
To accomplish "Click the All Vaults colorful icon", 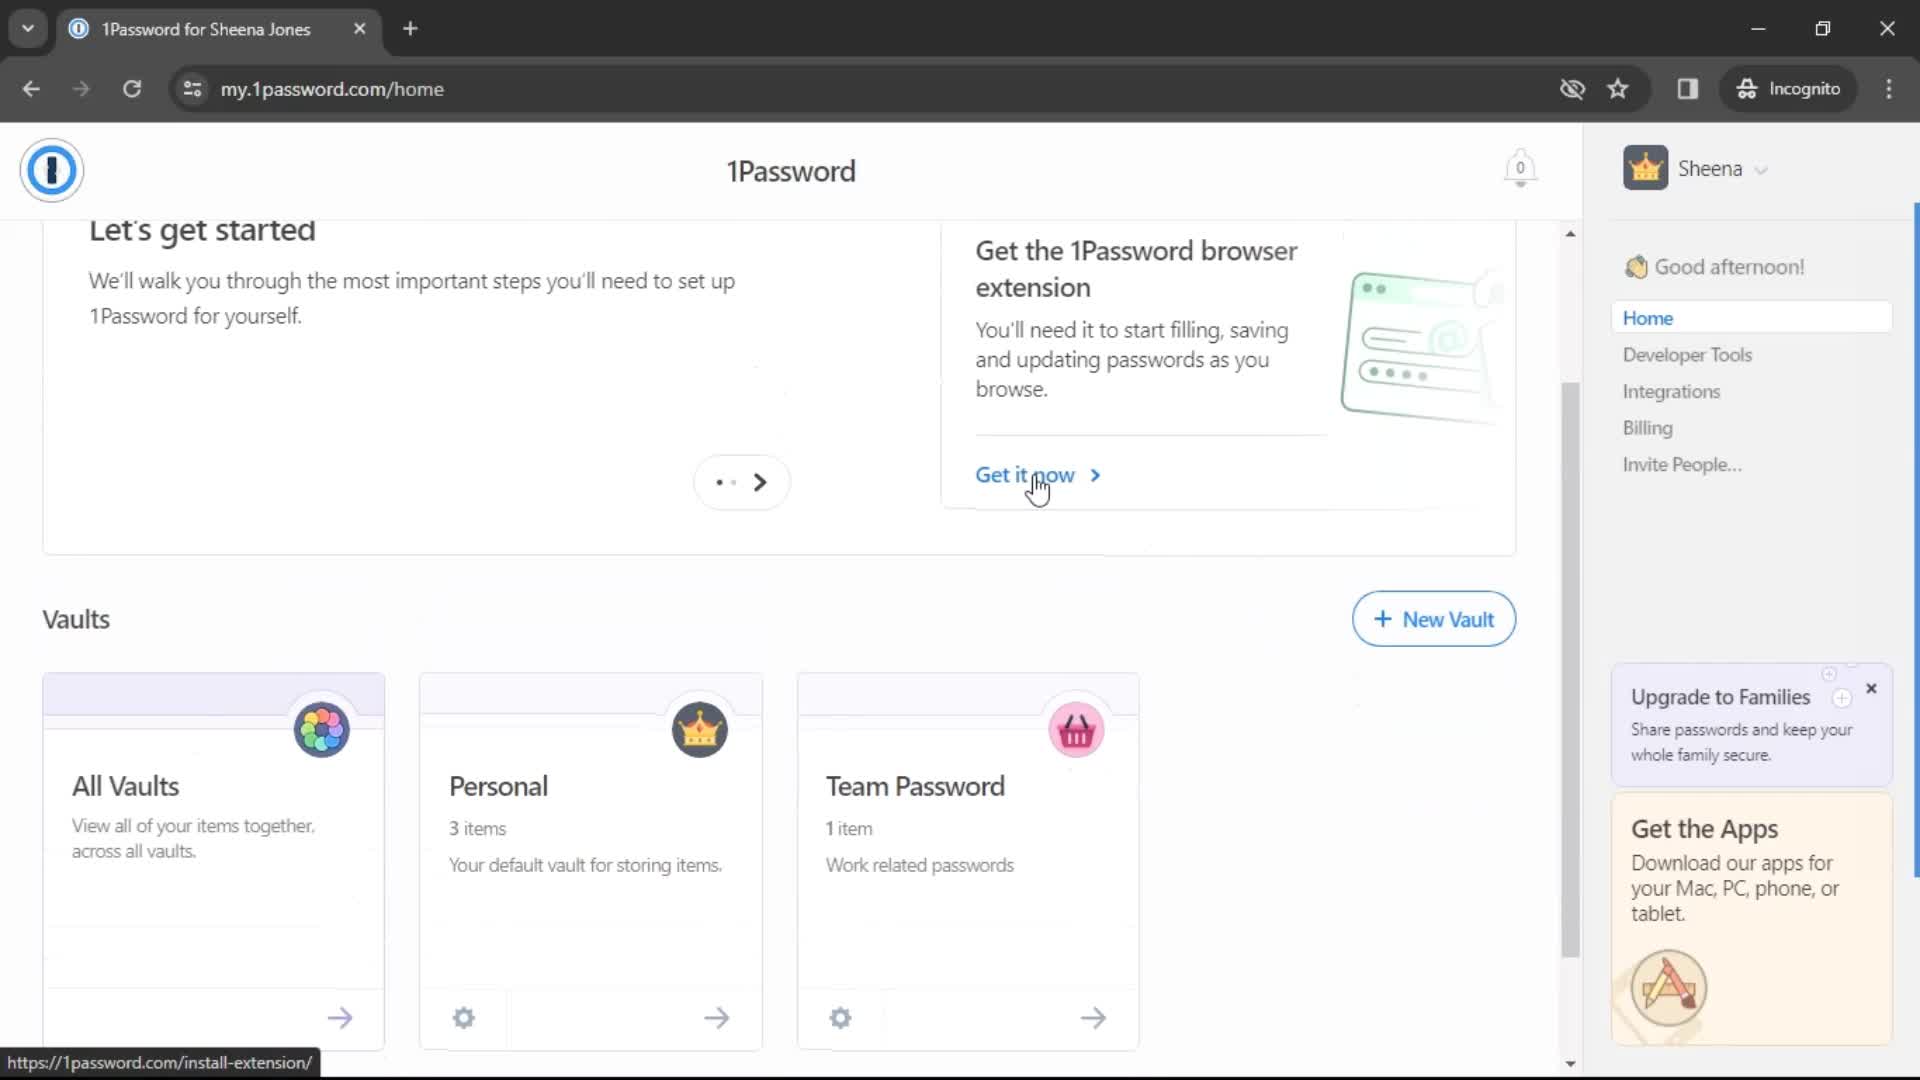I will coord(322,729).
